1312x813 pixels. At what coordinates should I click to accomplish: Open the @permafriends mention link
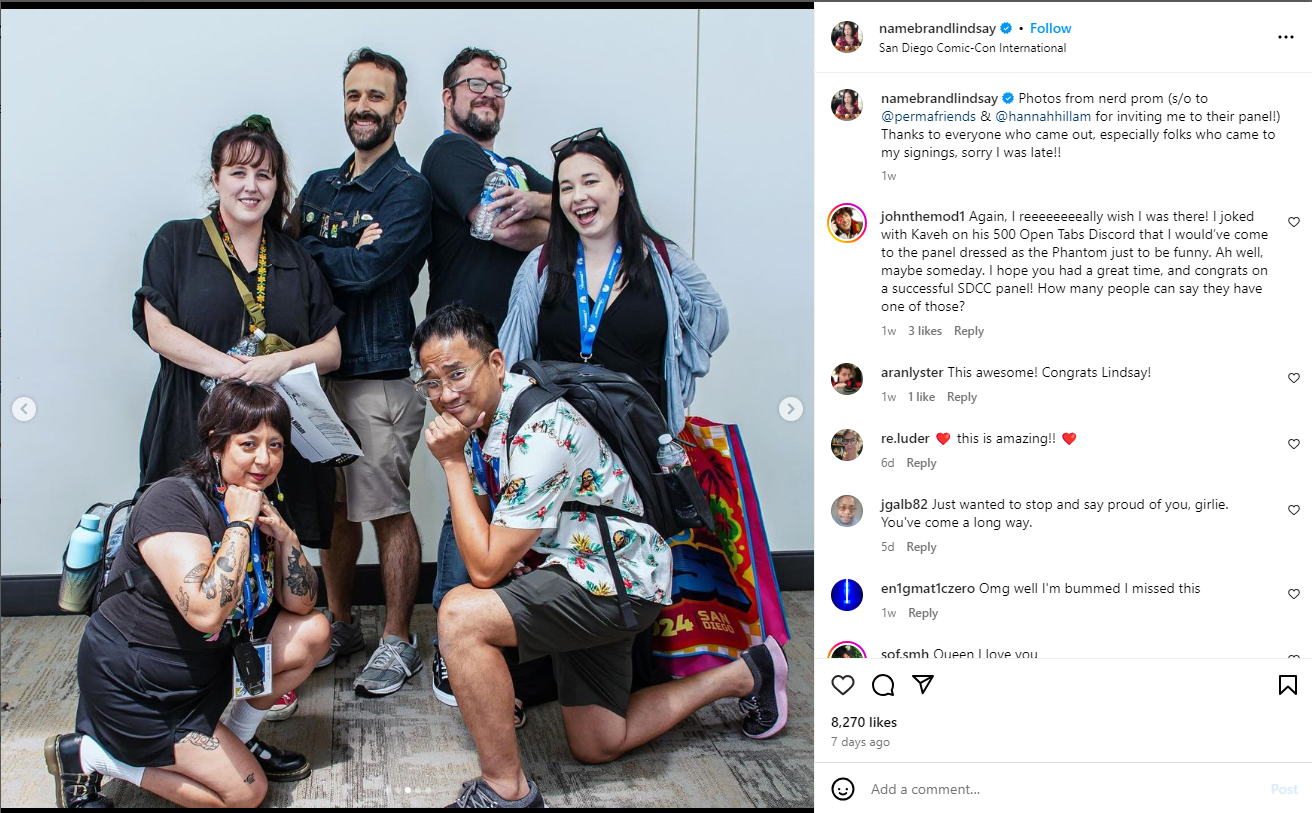(928, 116)
